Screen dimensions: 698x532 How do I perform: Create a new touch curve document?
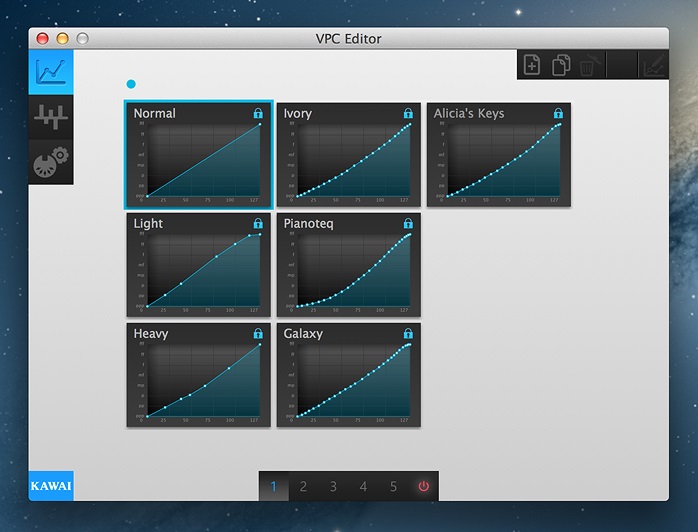click(532, 65)
